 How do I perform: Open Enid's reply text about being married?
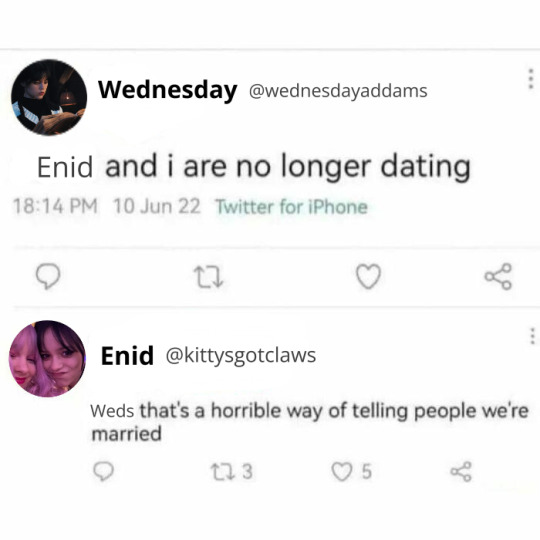pyautogui.click(x=309, y=422)
